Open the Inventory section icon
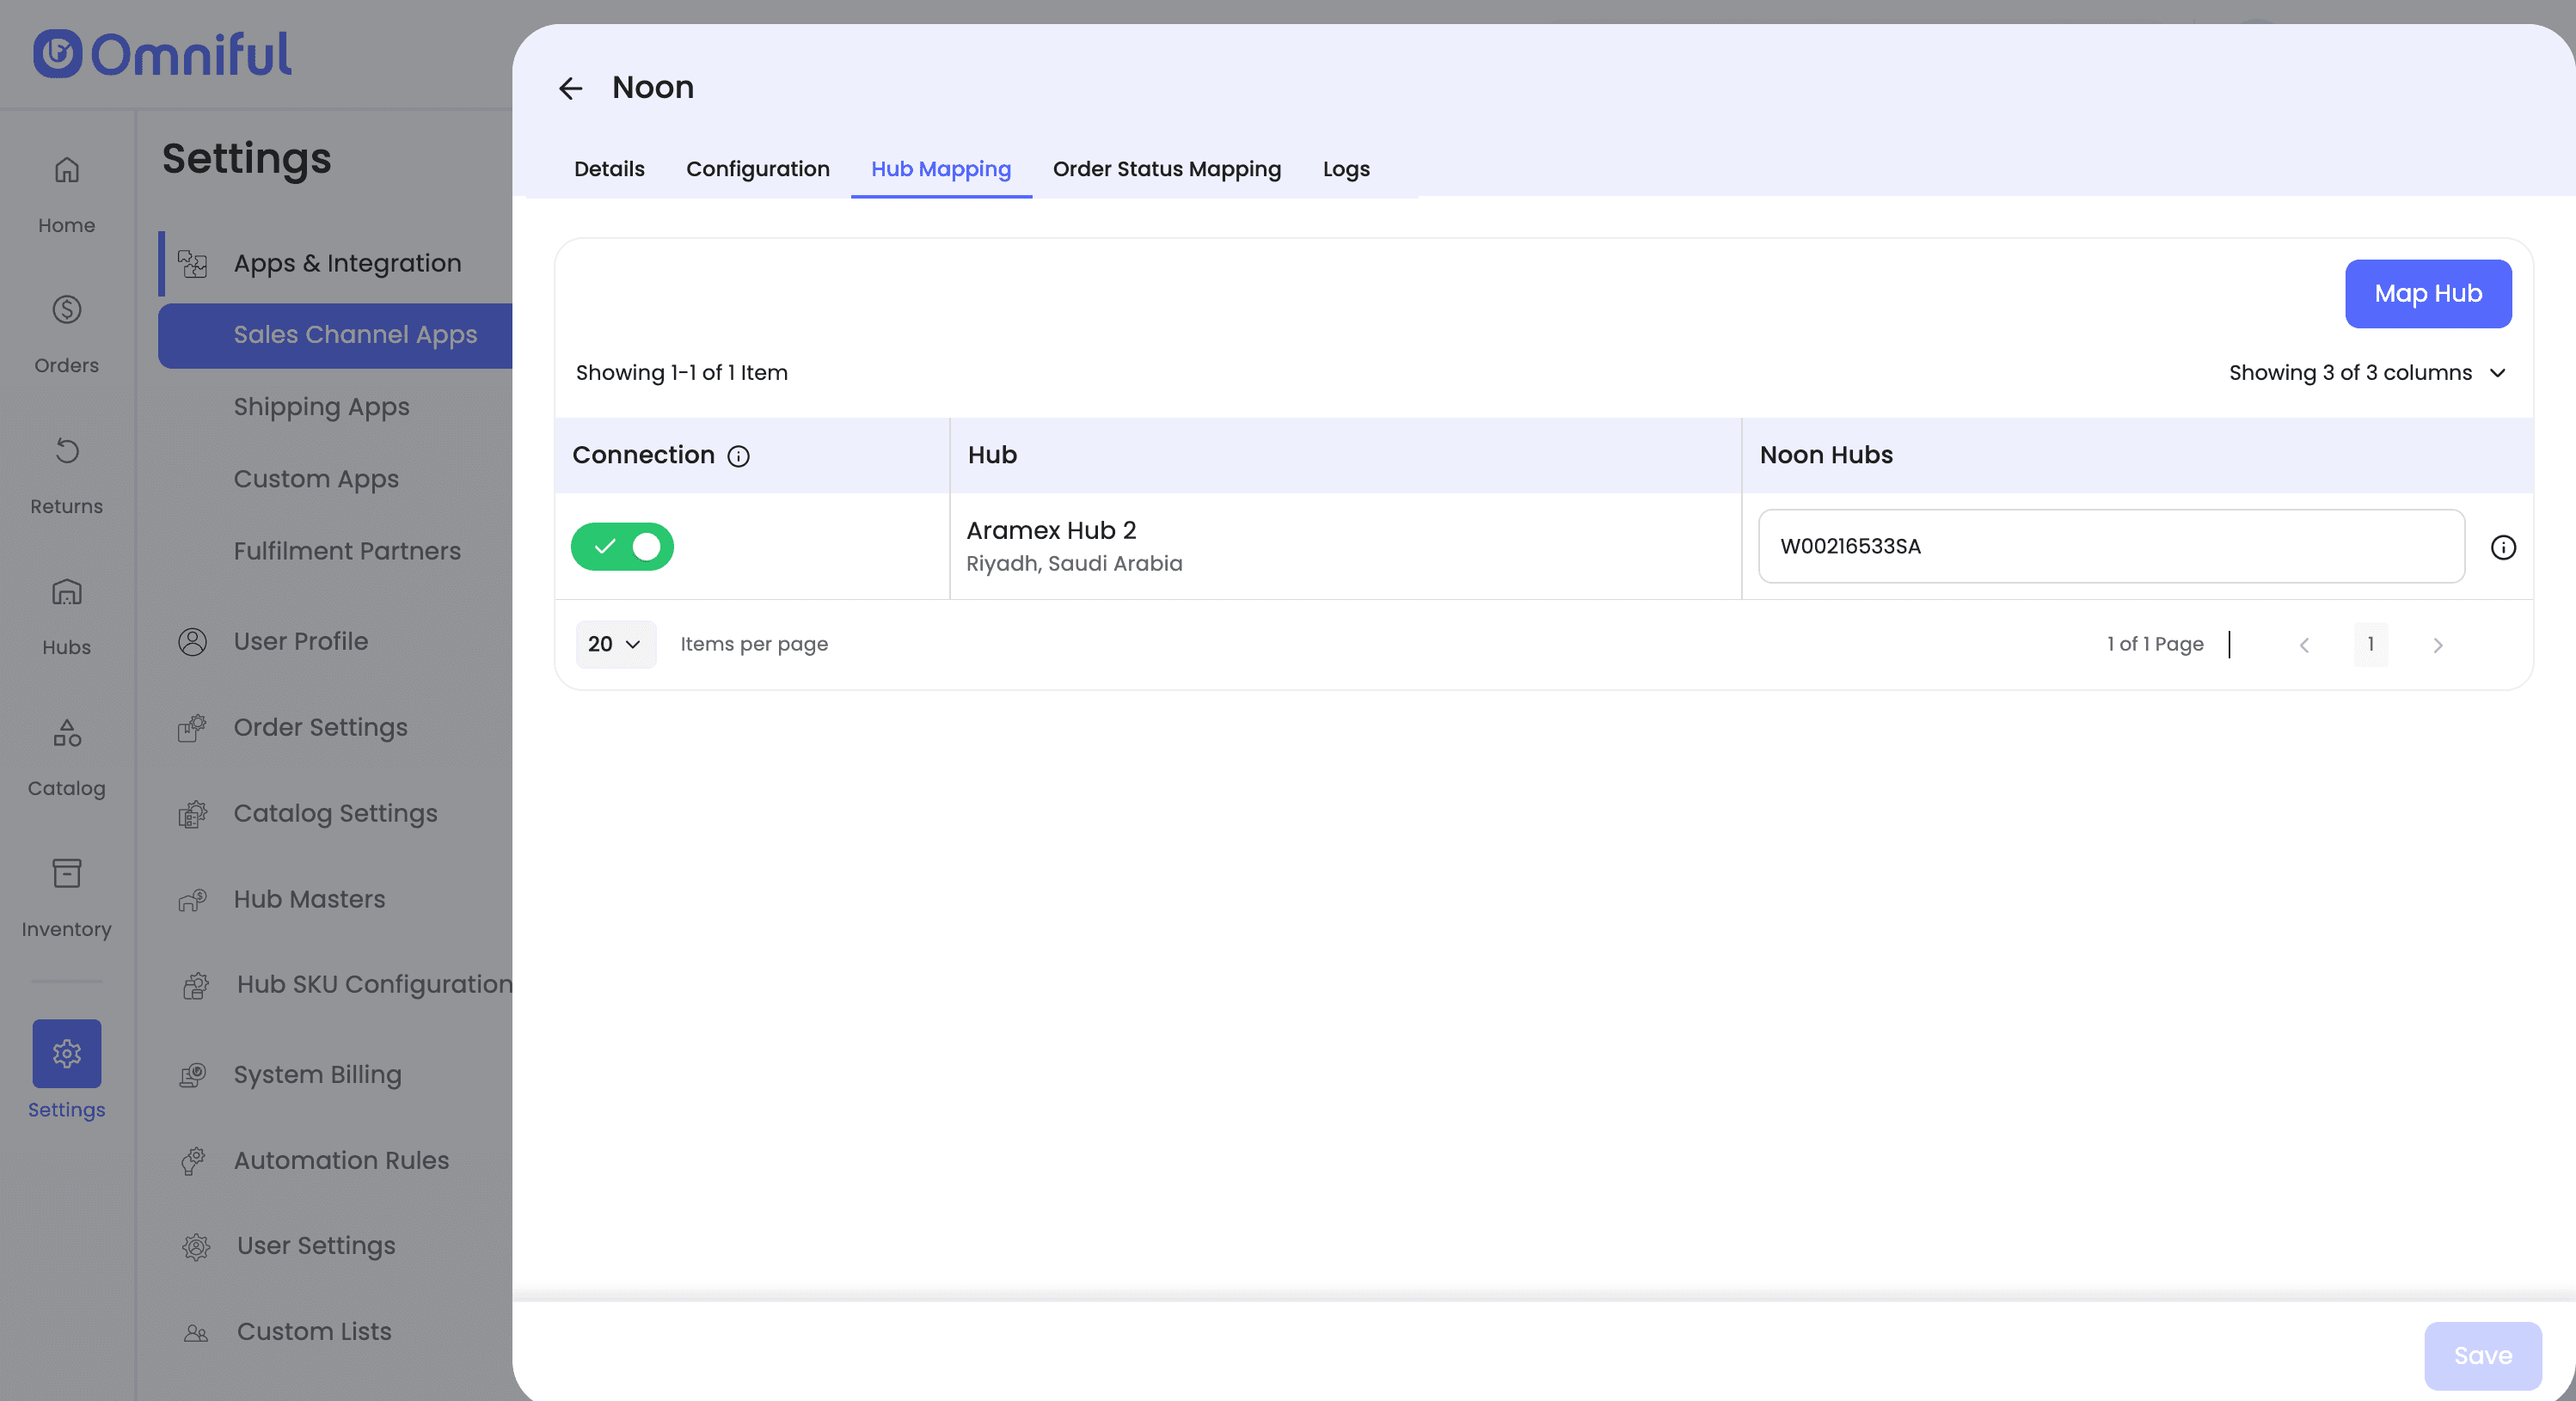 66,873
